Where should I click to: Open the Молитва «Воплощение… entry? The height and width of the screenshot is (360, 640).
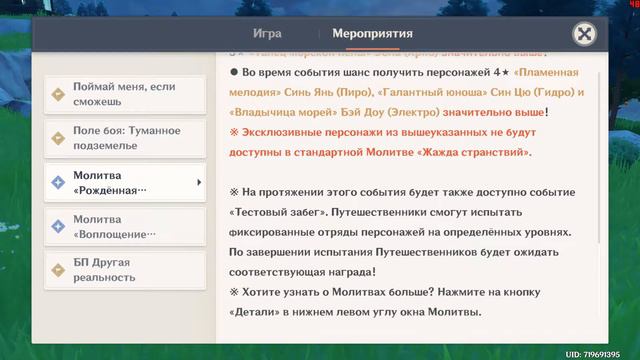point(125,227)
